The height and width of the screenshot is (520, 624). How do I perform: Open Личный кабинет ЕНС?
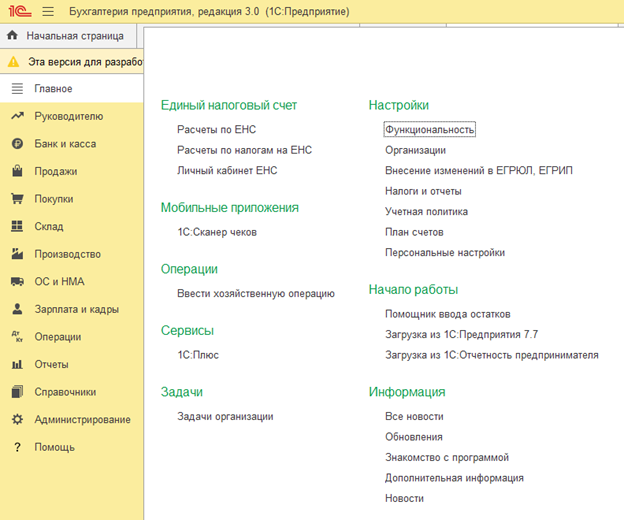227,170
